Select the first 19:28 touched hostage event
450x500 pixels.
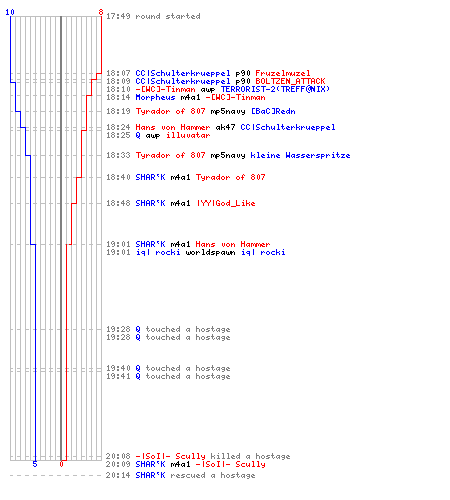[x=168, y=329]
